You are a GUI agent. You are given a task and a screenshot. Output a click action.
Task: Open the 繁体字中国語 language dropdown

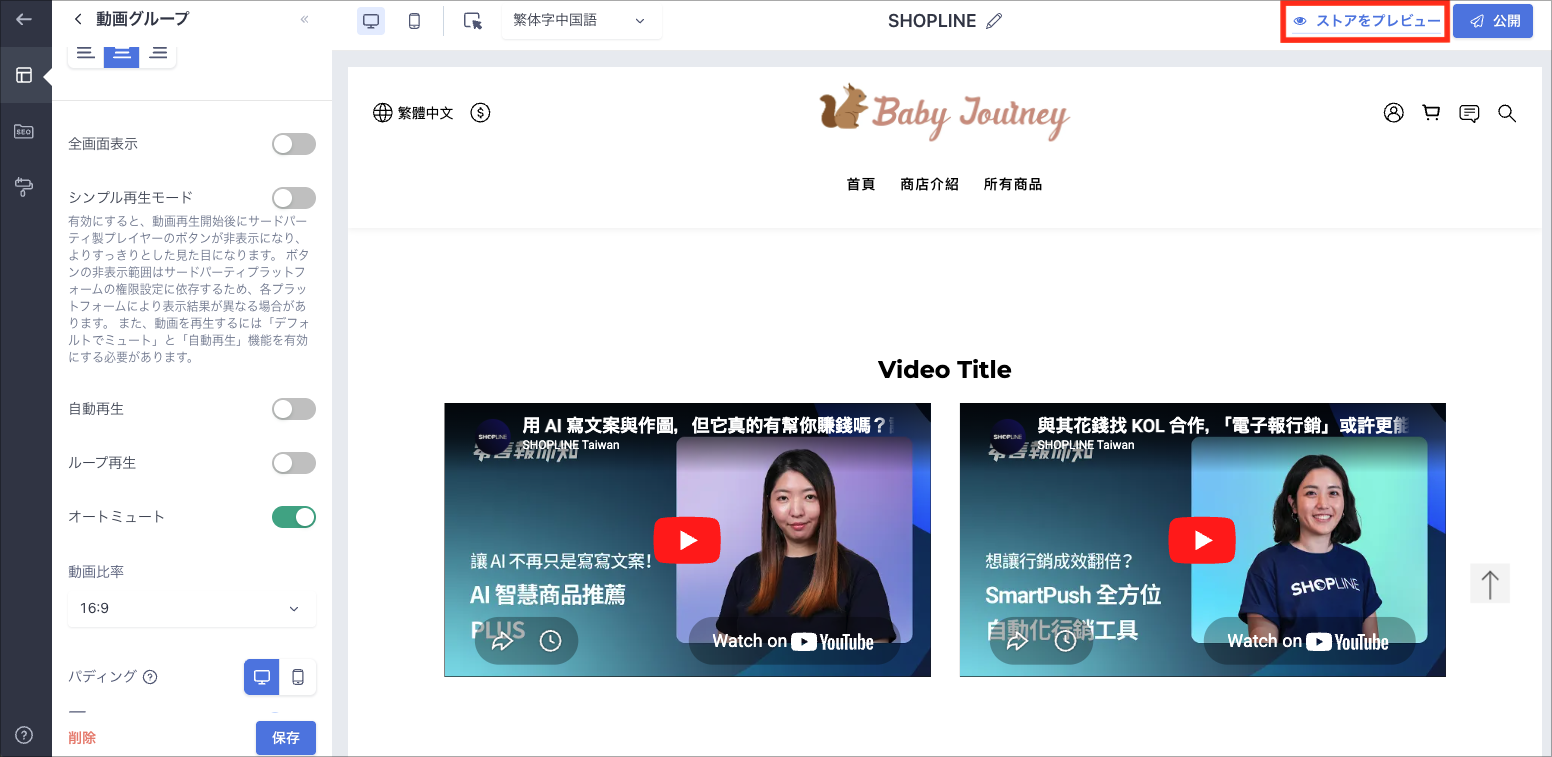[581, 20]
